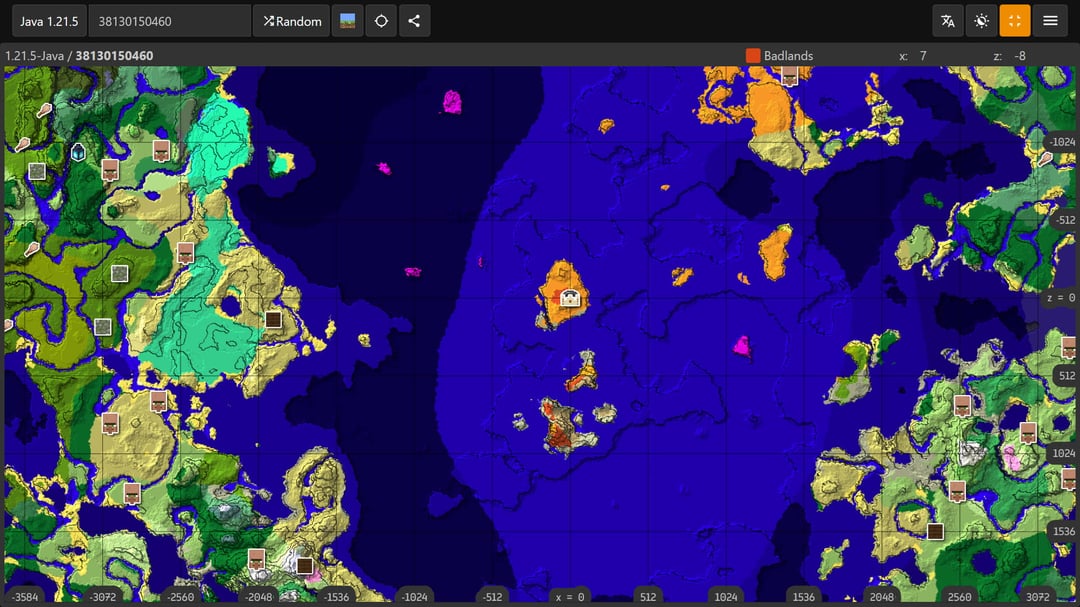
Task: Open the Java 1.21.5 version selector
Action: click(49, 21)
